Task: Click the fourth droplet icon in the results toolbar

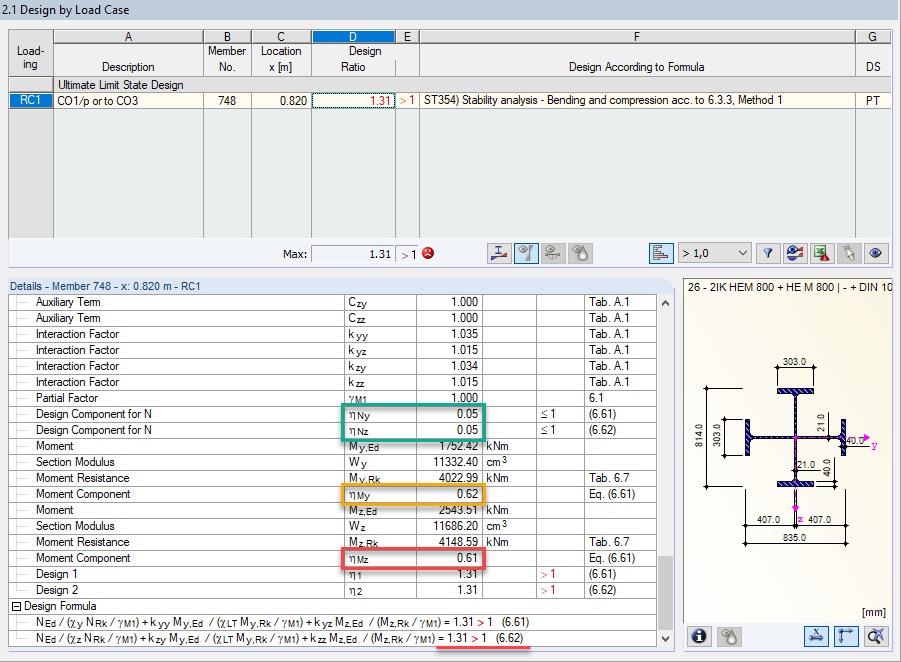Action: point(581,253)
